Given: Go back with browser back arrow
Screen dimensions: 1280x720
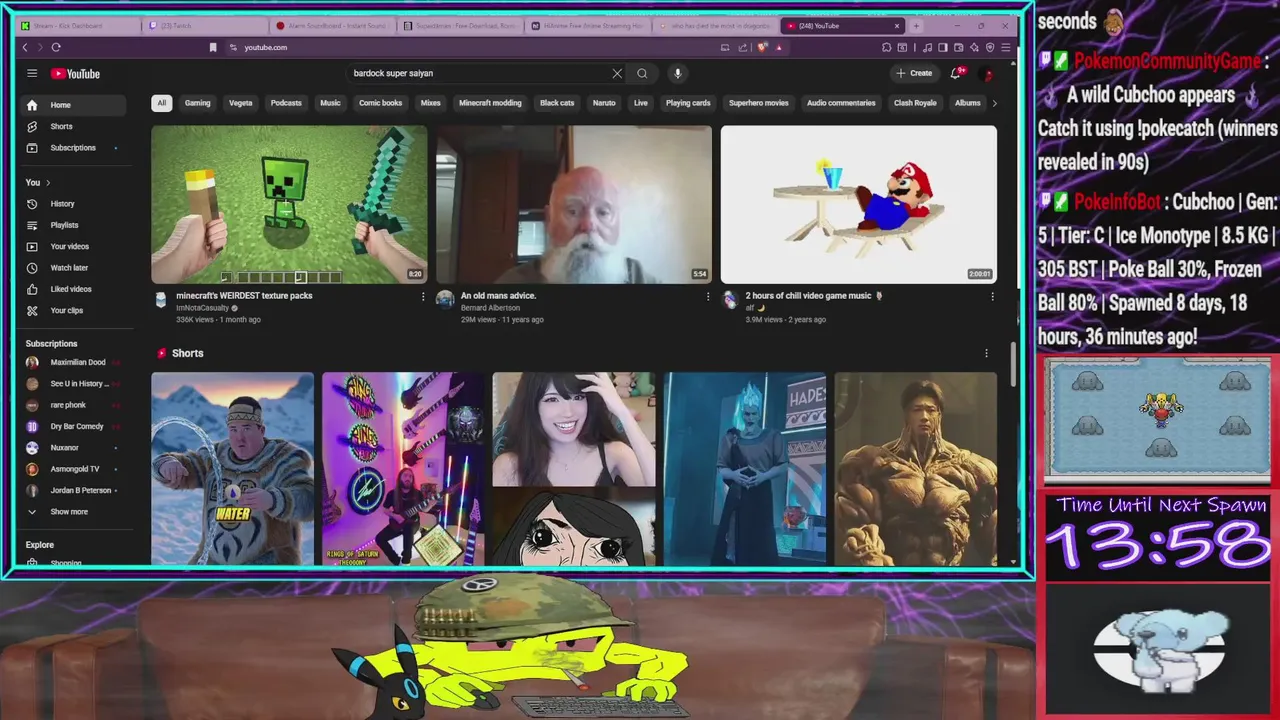Looking at the screenshot, I should [x=25, y=47].
